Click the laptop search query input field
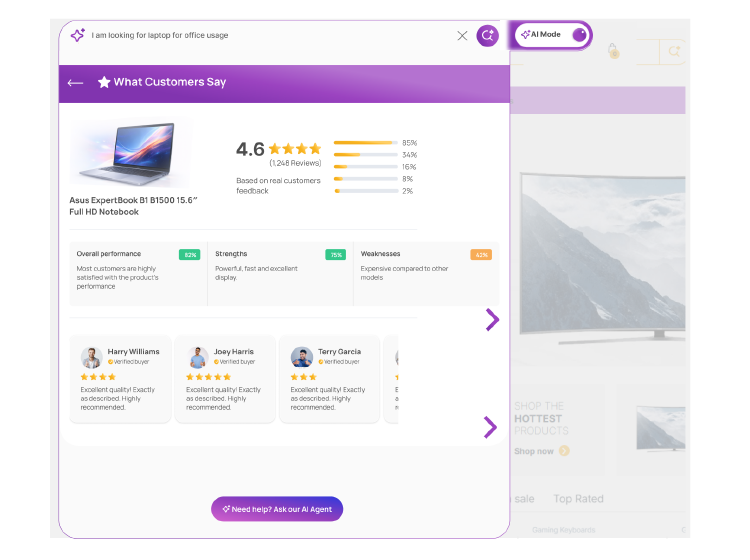Screen dimensions: 750x560 270,36
